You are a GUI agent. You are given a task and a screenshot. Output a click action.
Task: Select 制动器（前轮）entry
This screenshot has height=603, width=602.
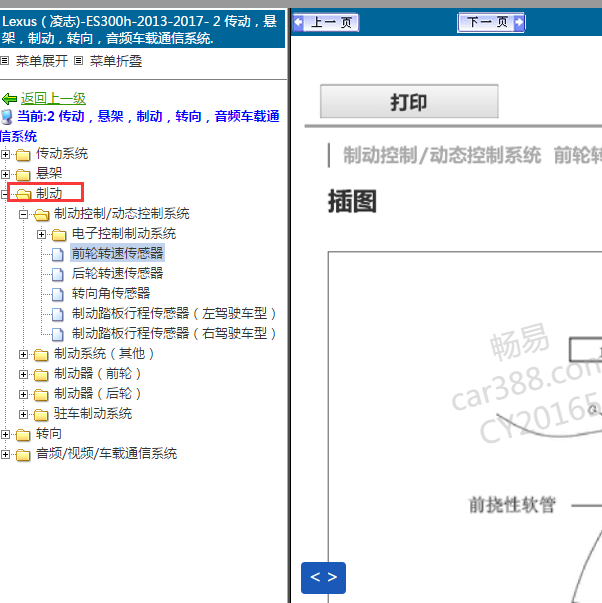point(98,373)
